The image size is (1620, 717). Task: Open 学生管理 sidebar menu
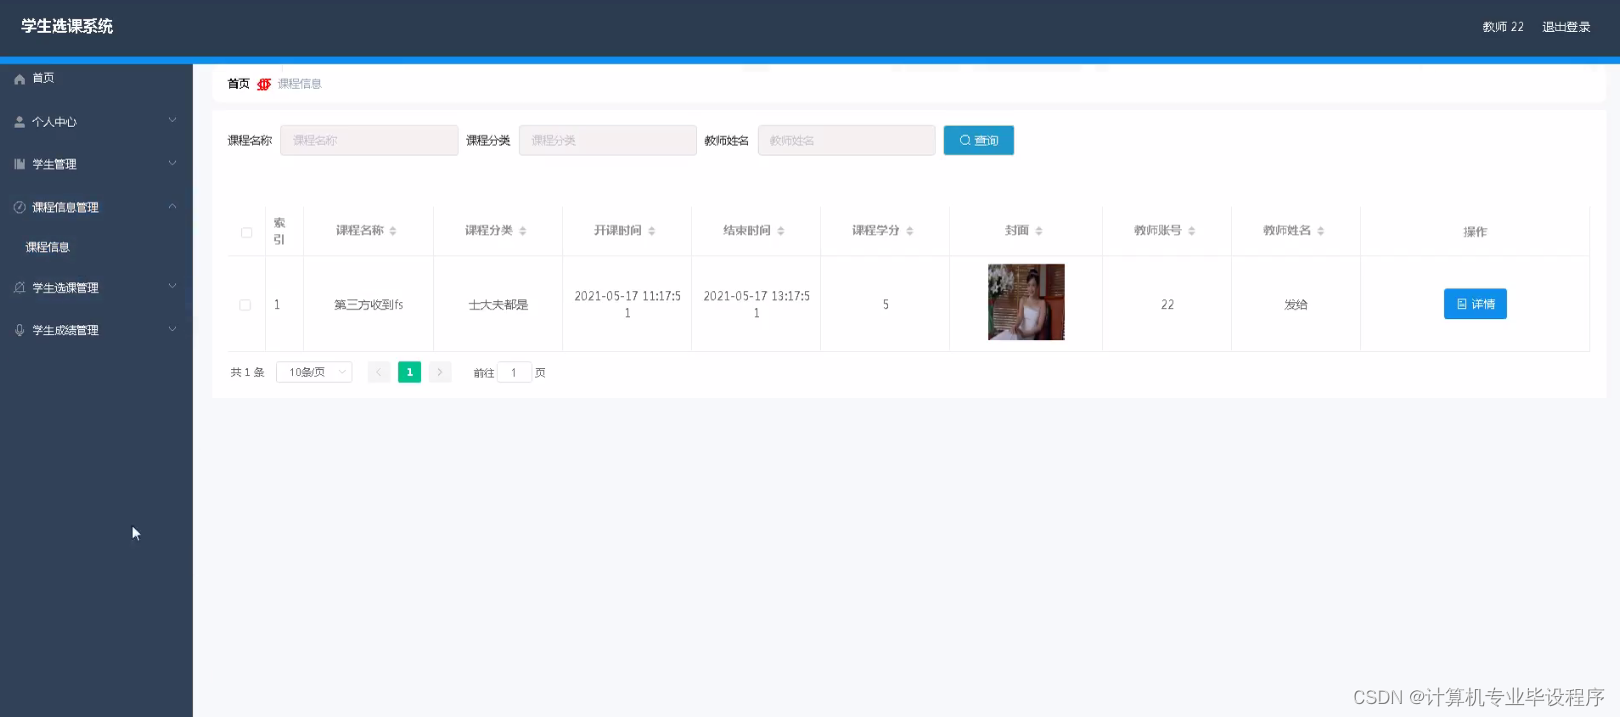96,164
